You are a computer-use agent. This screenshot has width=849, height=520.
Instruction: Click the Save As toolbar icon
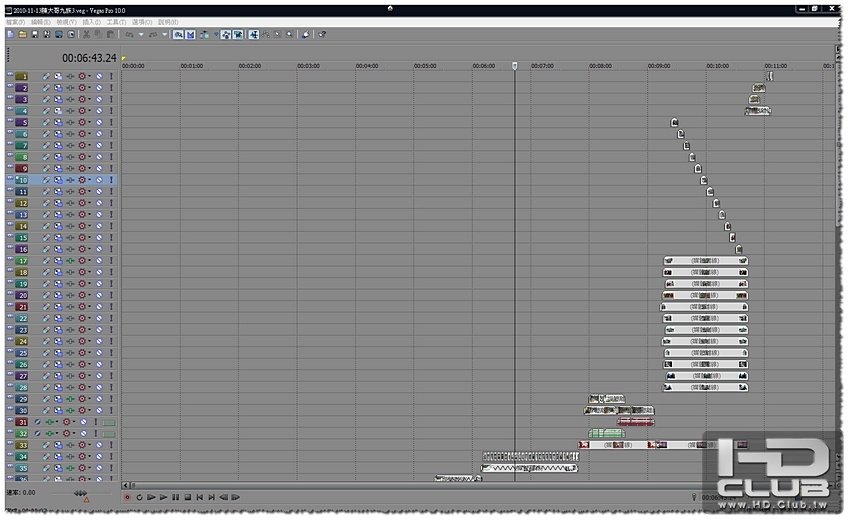pyautogui.click(x=47, y=34)
